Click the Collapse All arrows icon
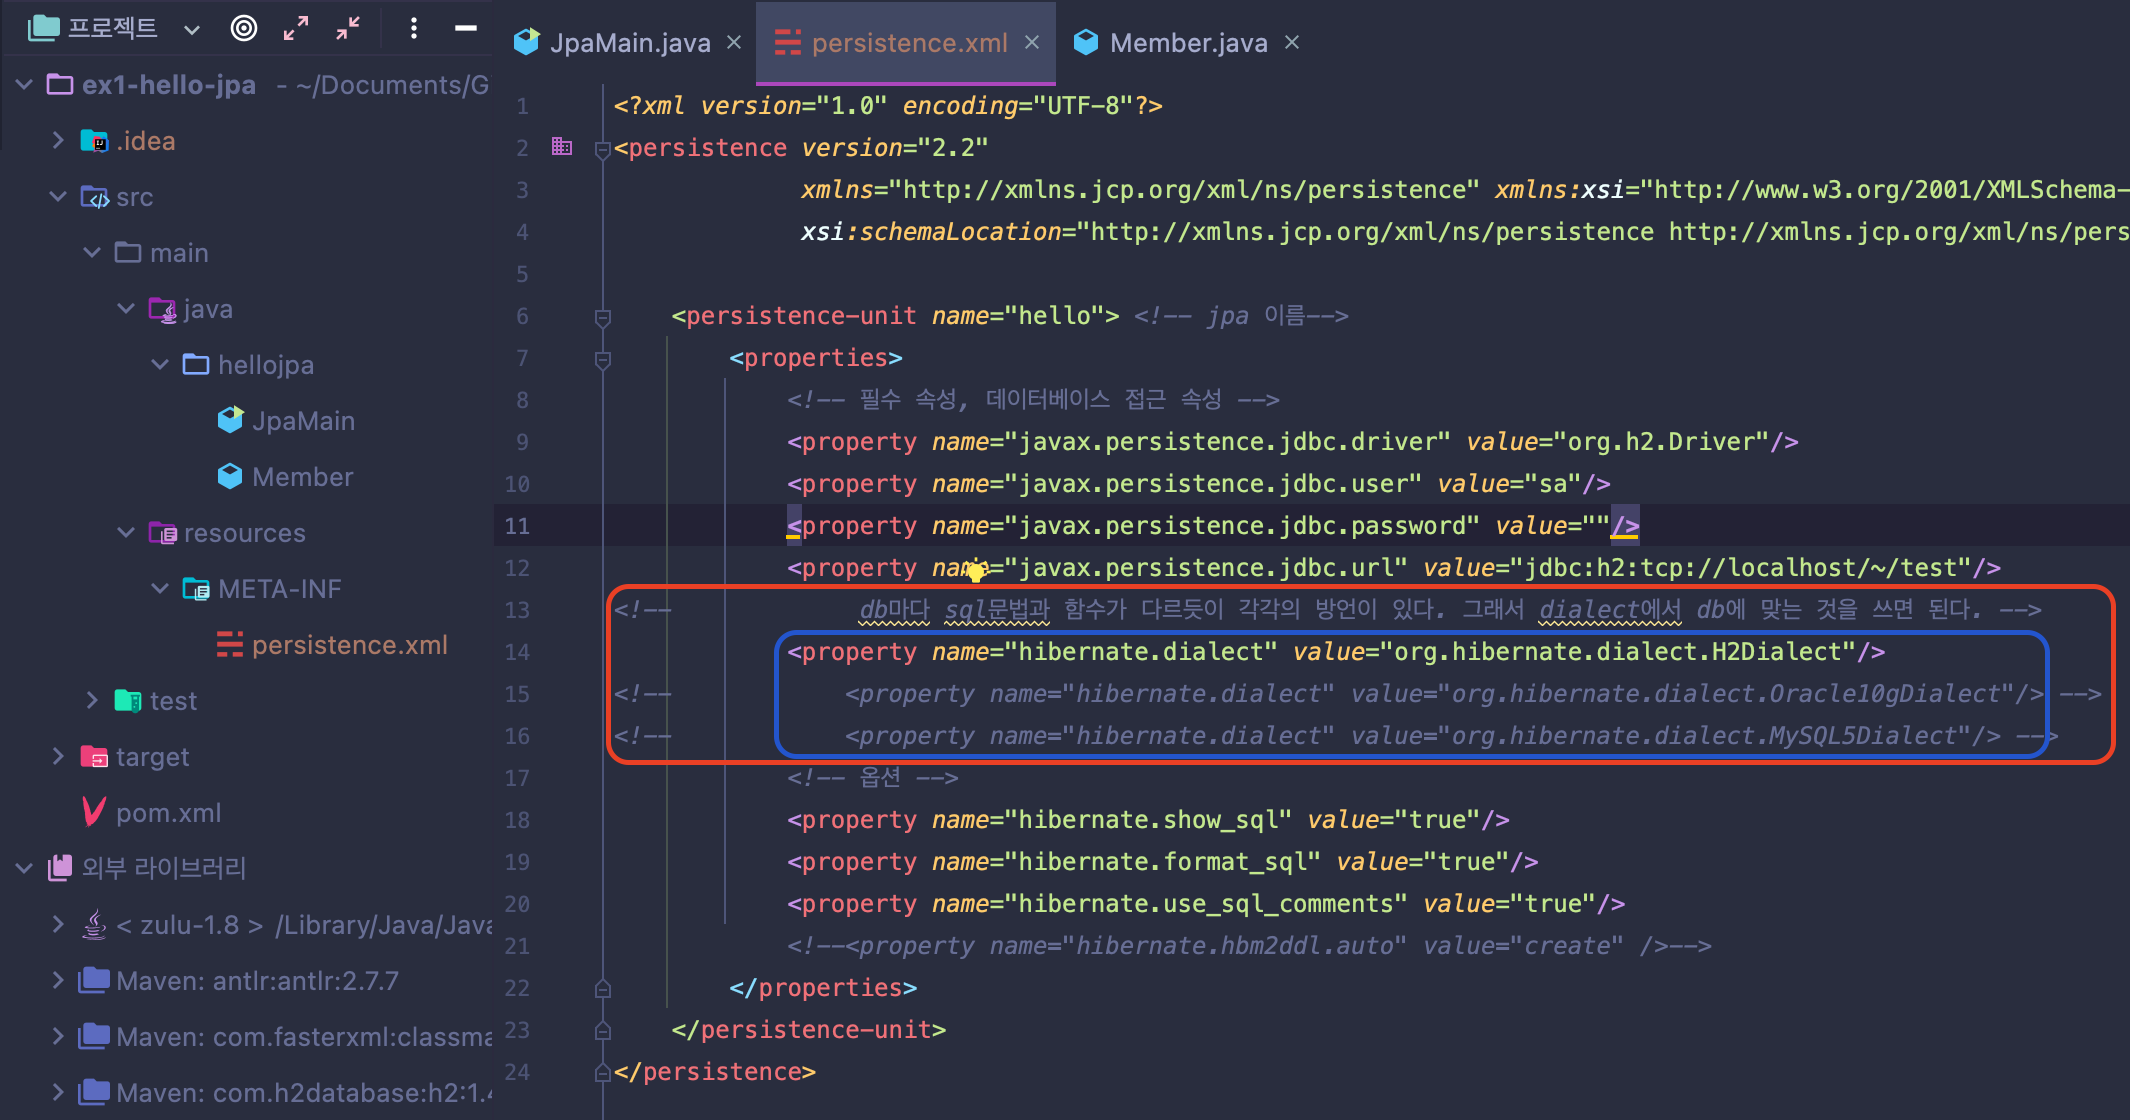 [348, 28]
